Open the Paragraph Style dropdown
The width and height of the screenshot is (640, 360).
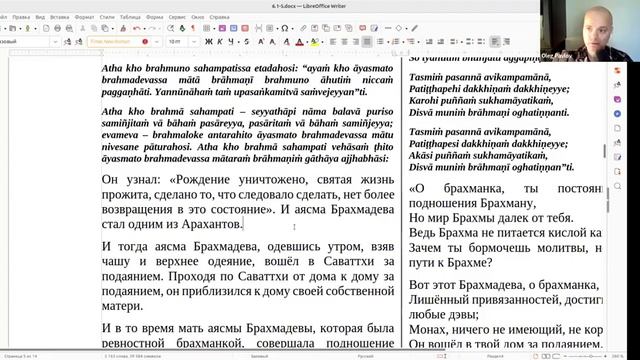[x=55, y=42]
